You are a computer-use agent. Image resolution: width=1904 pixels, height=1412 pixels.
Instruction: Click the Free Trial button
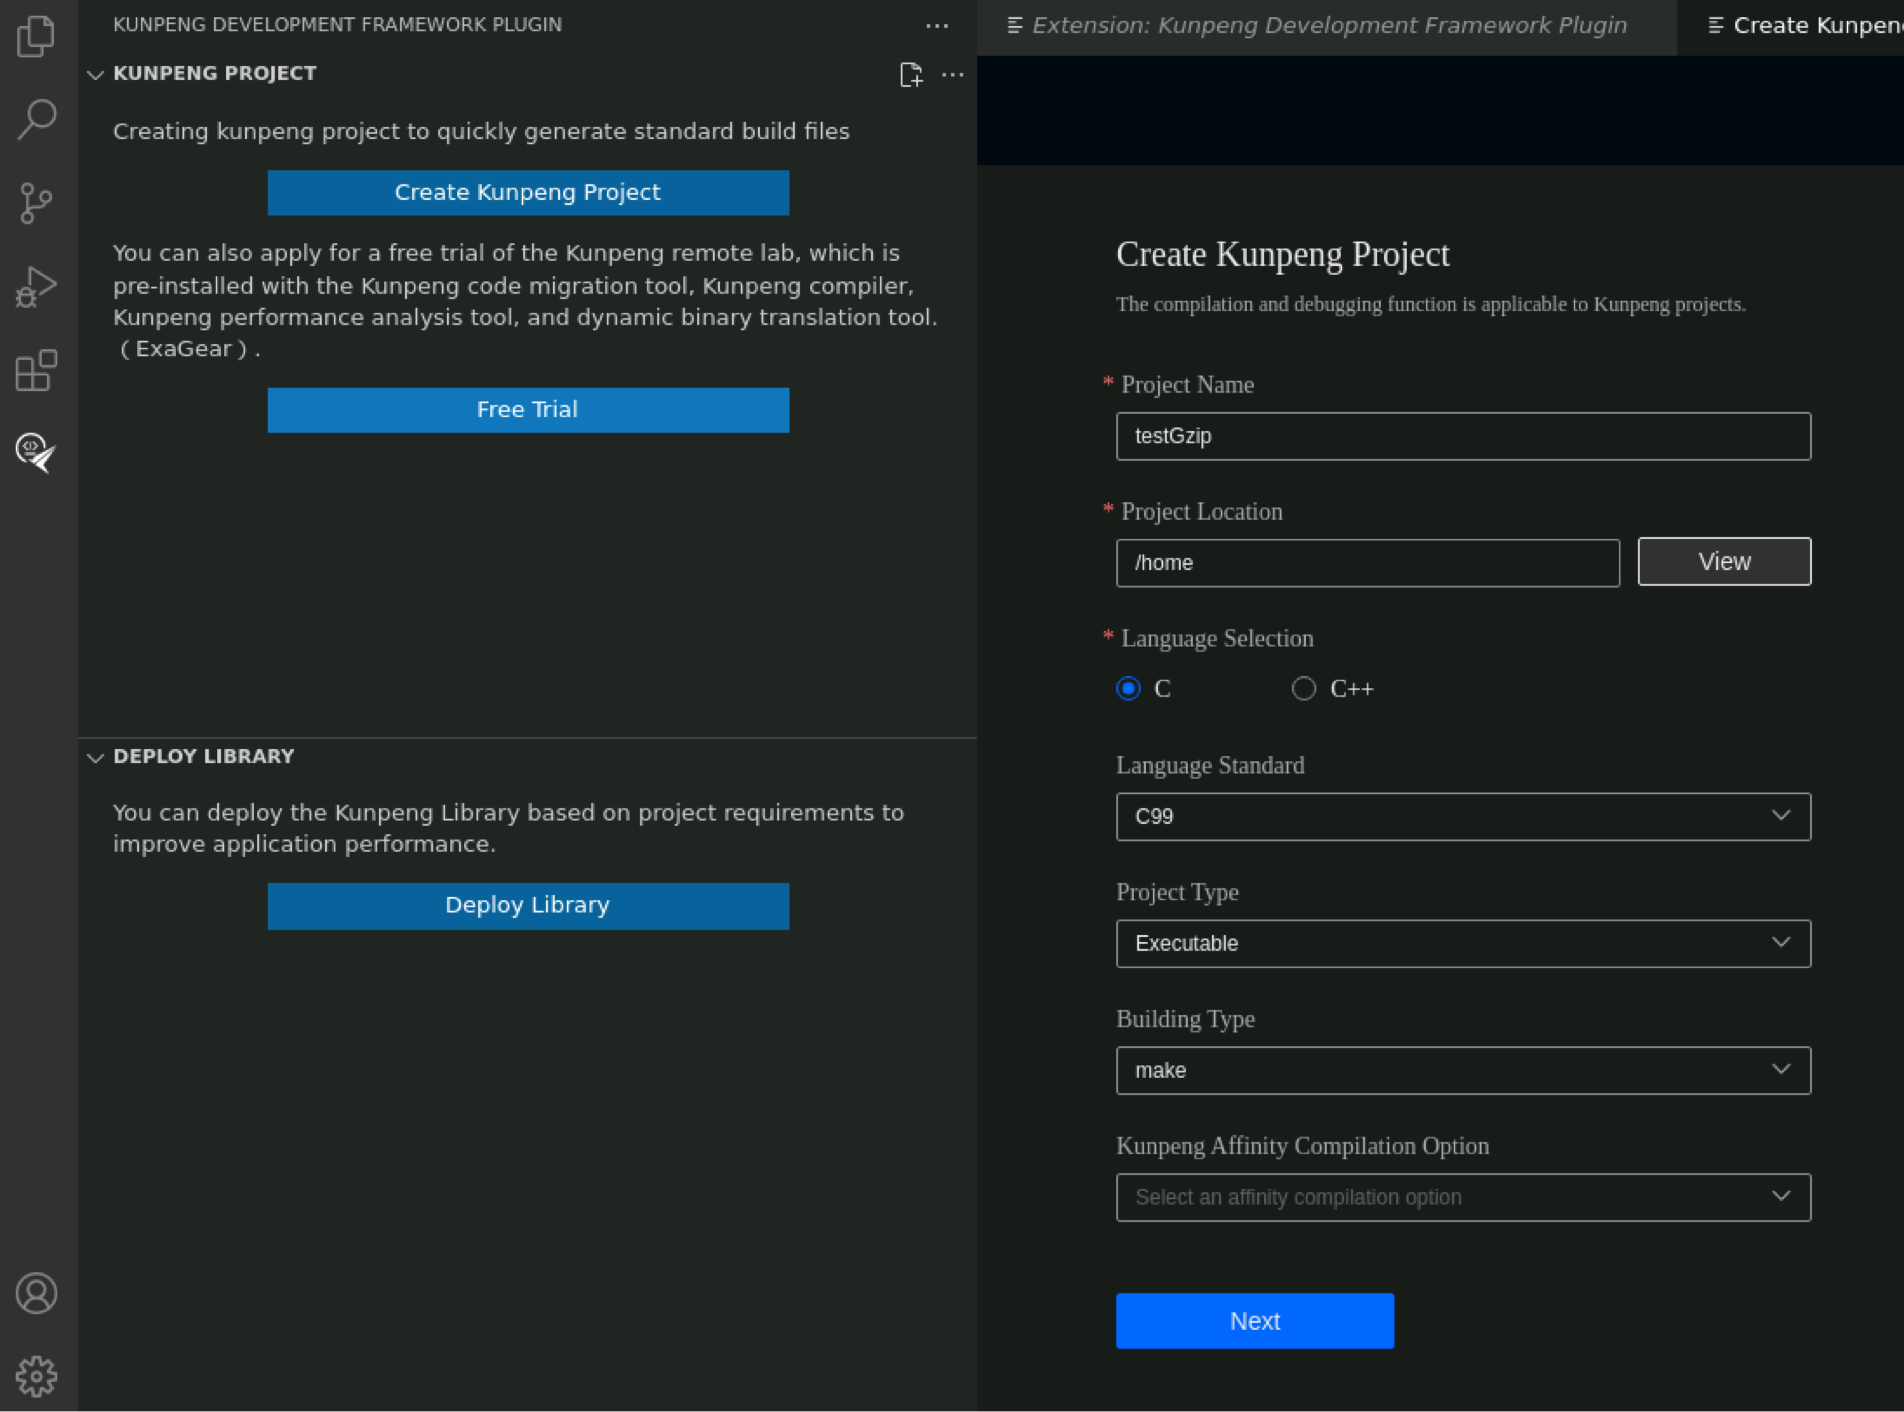[527, 410]
